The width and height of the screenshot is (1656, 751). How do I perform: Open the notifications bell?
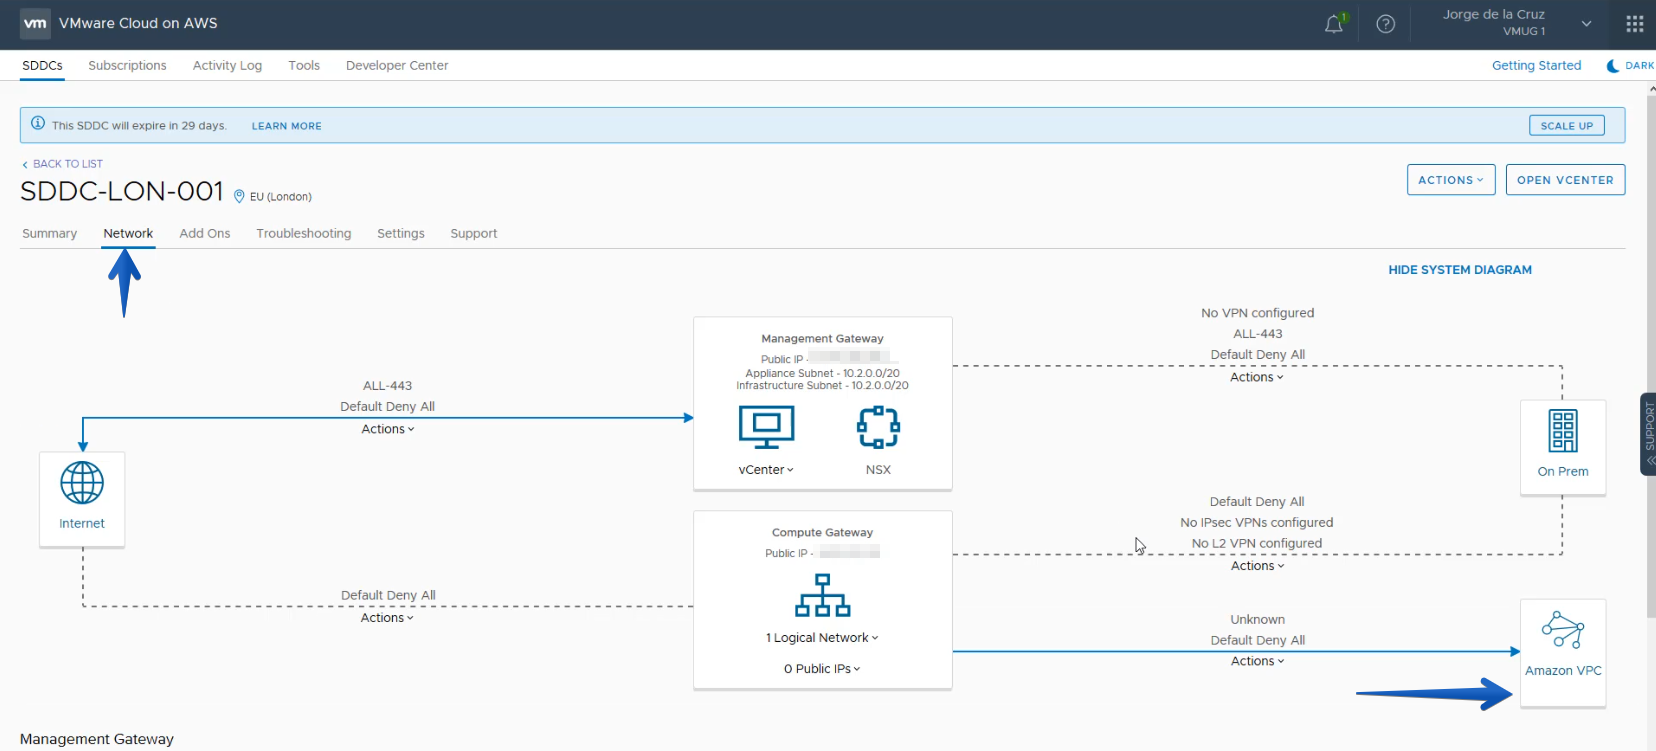coord(1334,24)
